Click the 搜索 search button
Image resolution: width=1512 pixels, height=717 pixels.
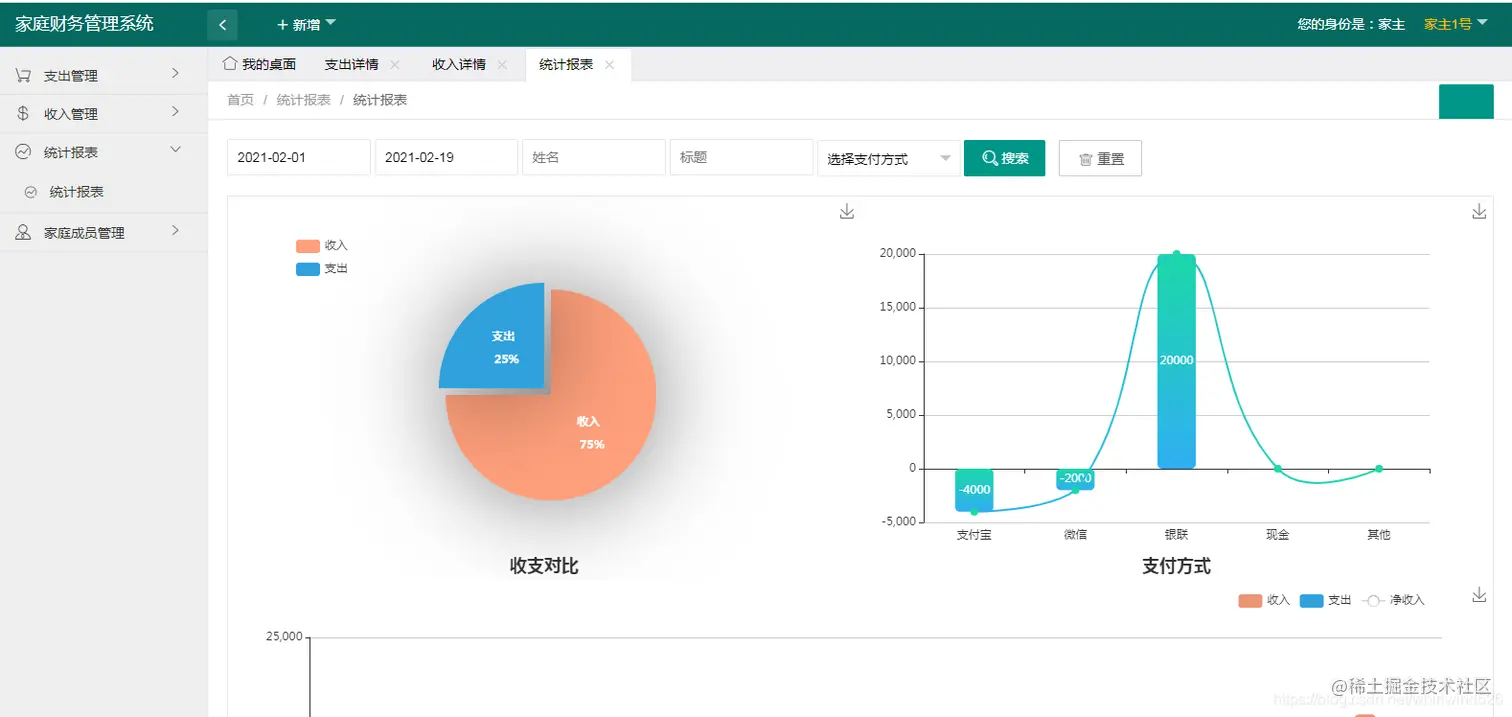coord(1005,158)
